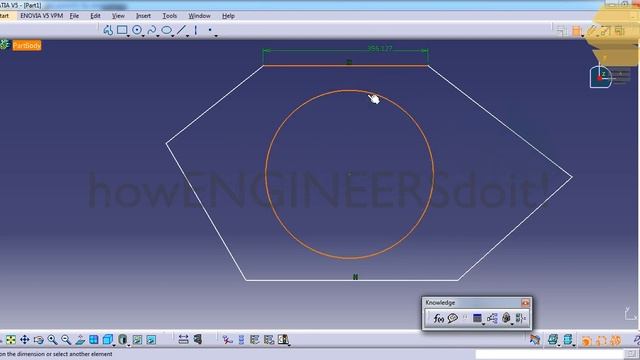Click the Zoom In magnifier icon

click(52, 340)
